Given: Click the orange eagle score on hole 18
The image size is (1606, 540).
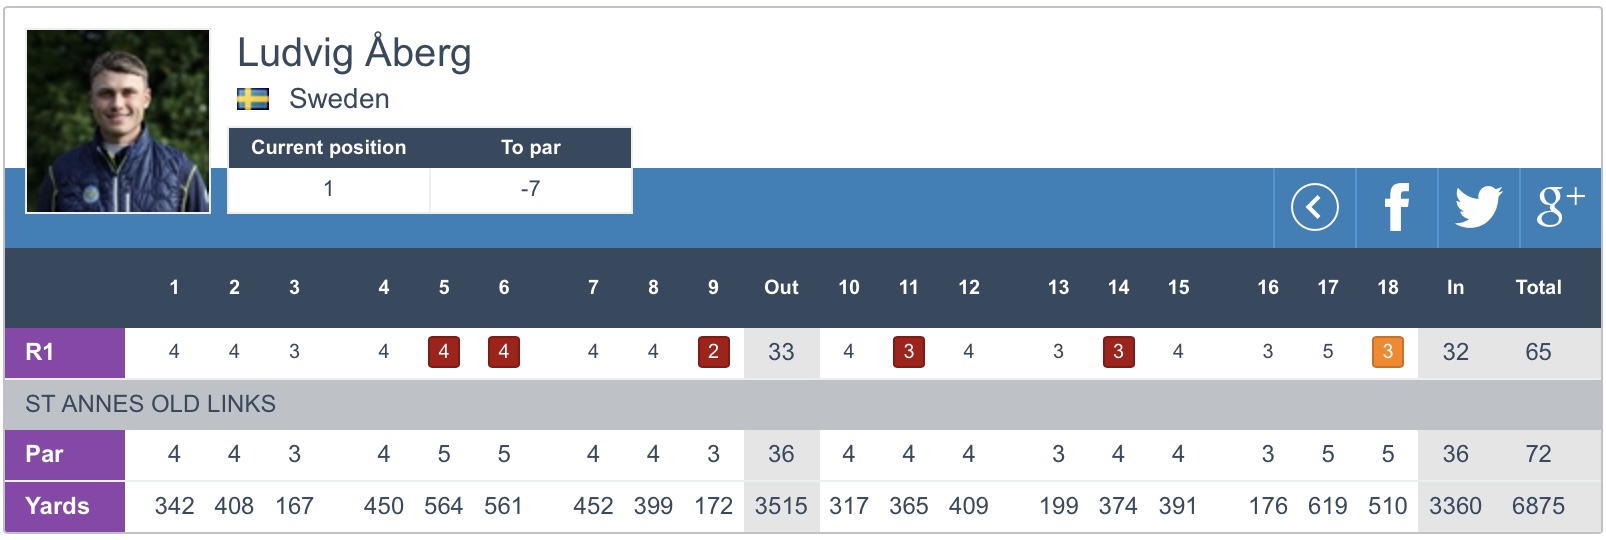Looking at the screenshot, I should [1387, 352].
